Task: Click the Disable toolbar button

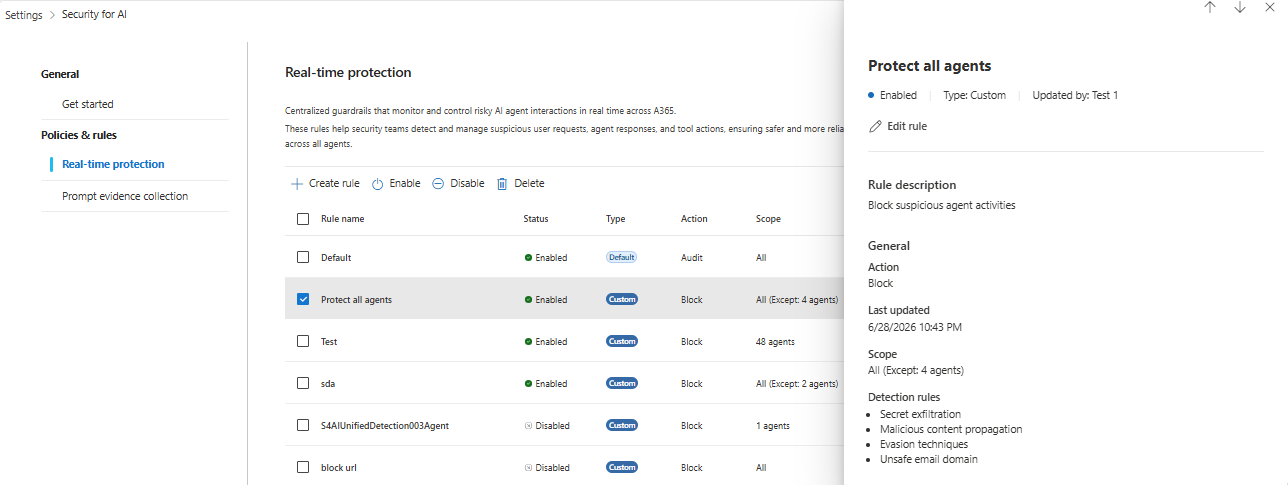Action: point(458,184)
